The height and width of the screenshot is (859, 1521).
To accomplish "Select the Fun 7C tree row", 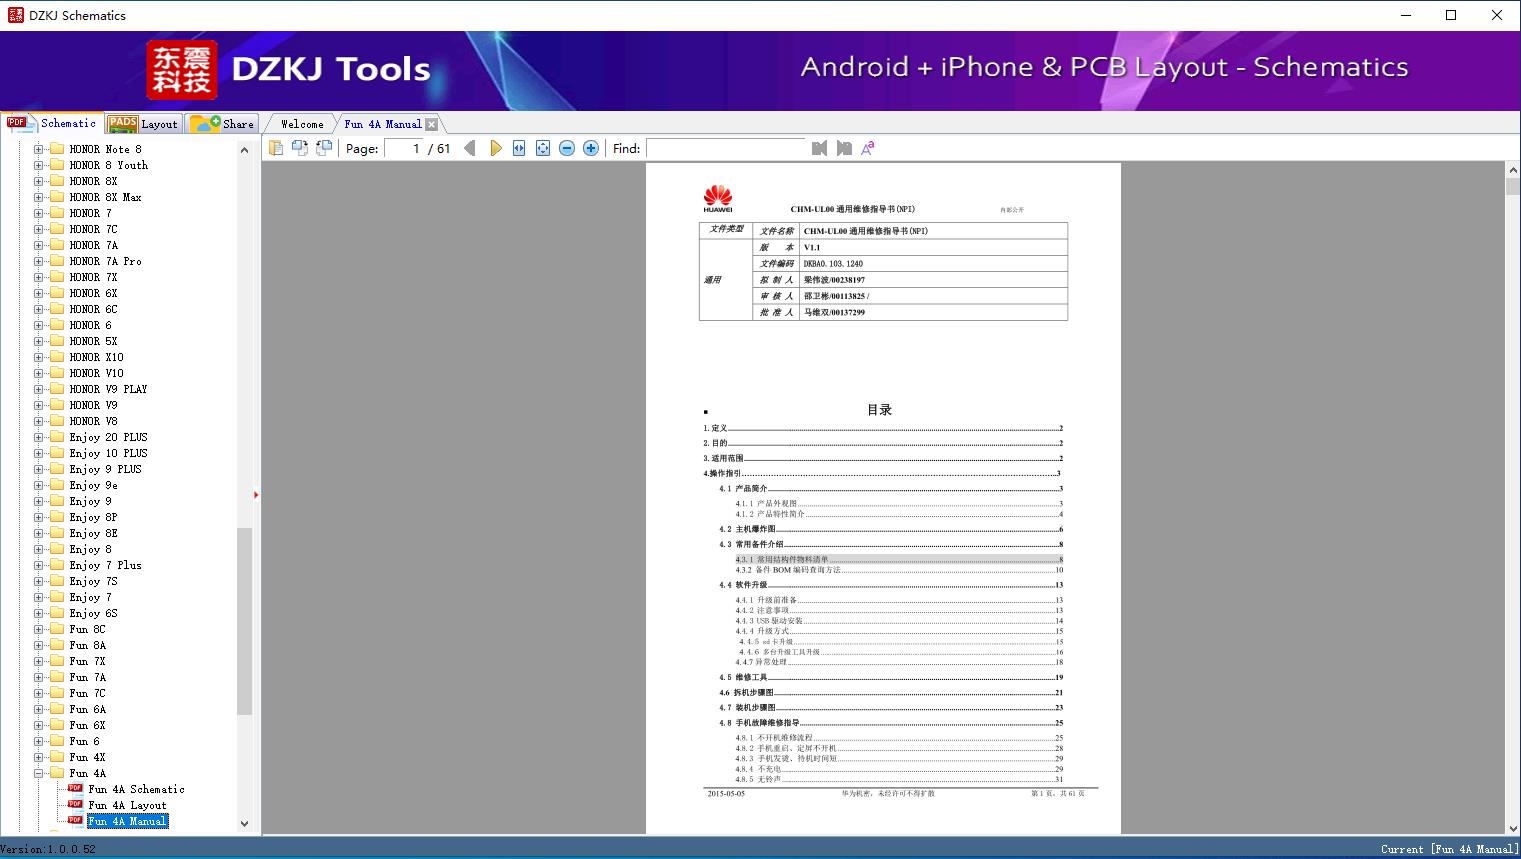I will point(87,693).
